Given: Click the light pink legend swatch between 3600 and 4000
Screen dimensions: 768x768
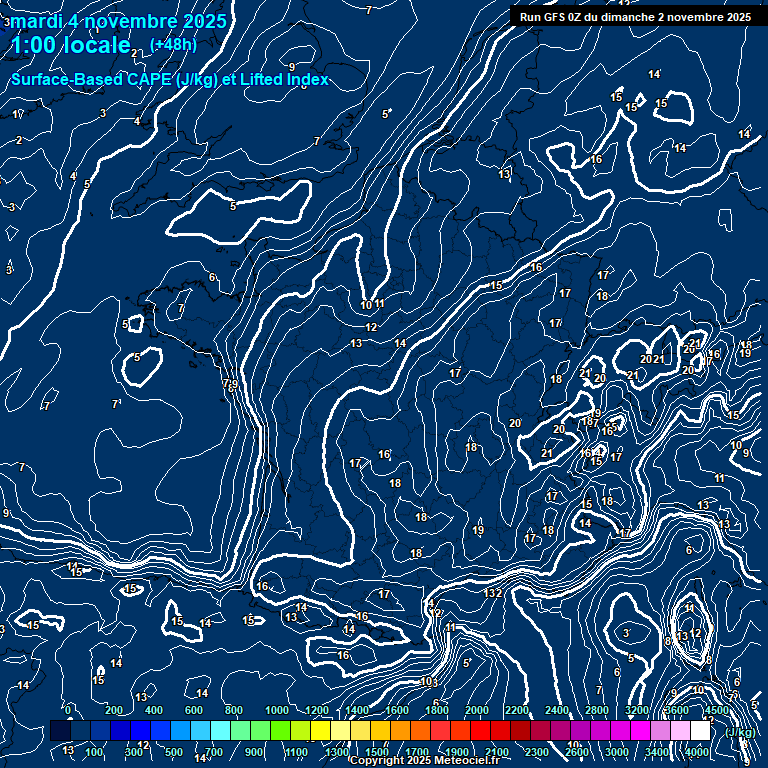Looking at the screenshot, I should (x=680, y=730).
